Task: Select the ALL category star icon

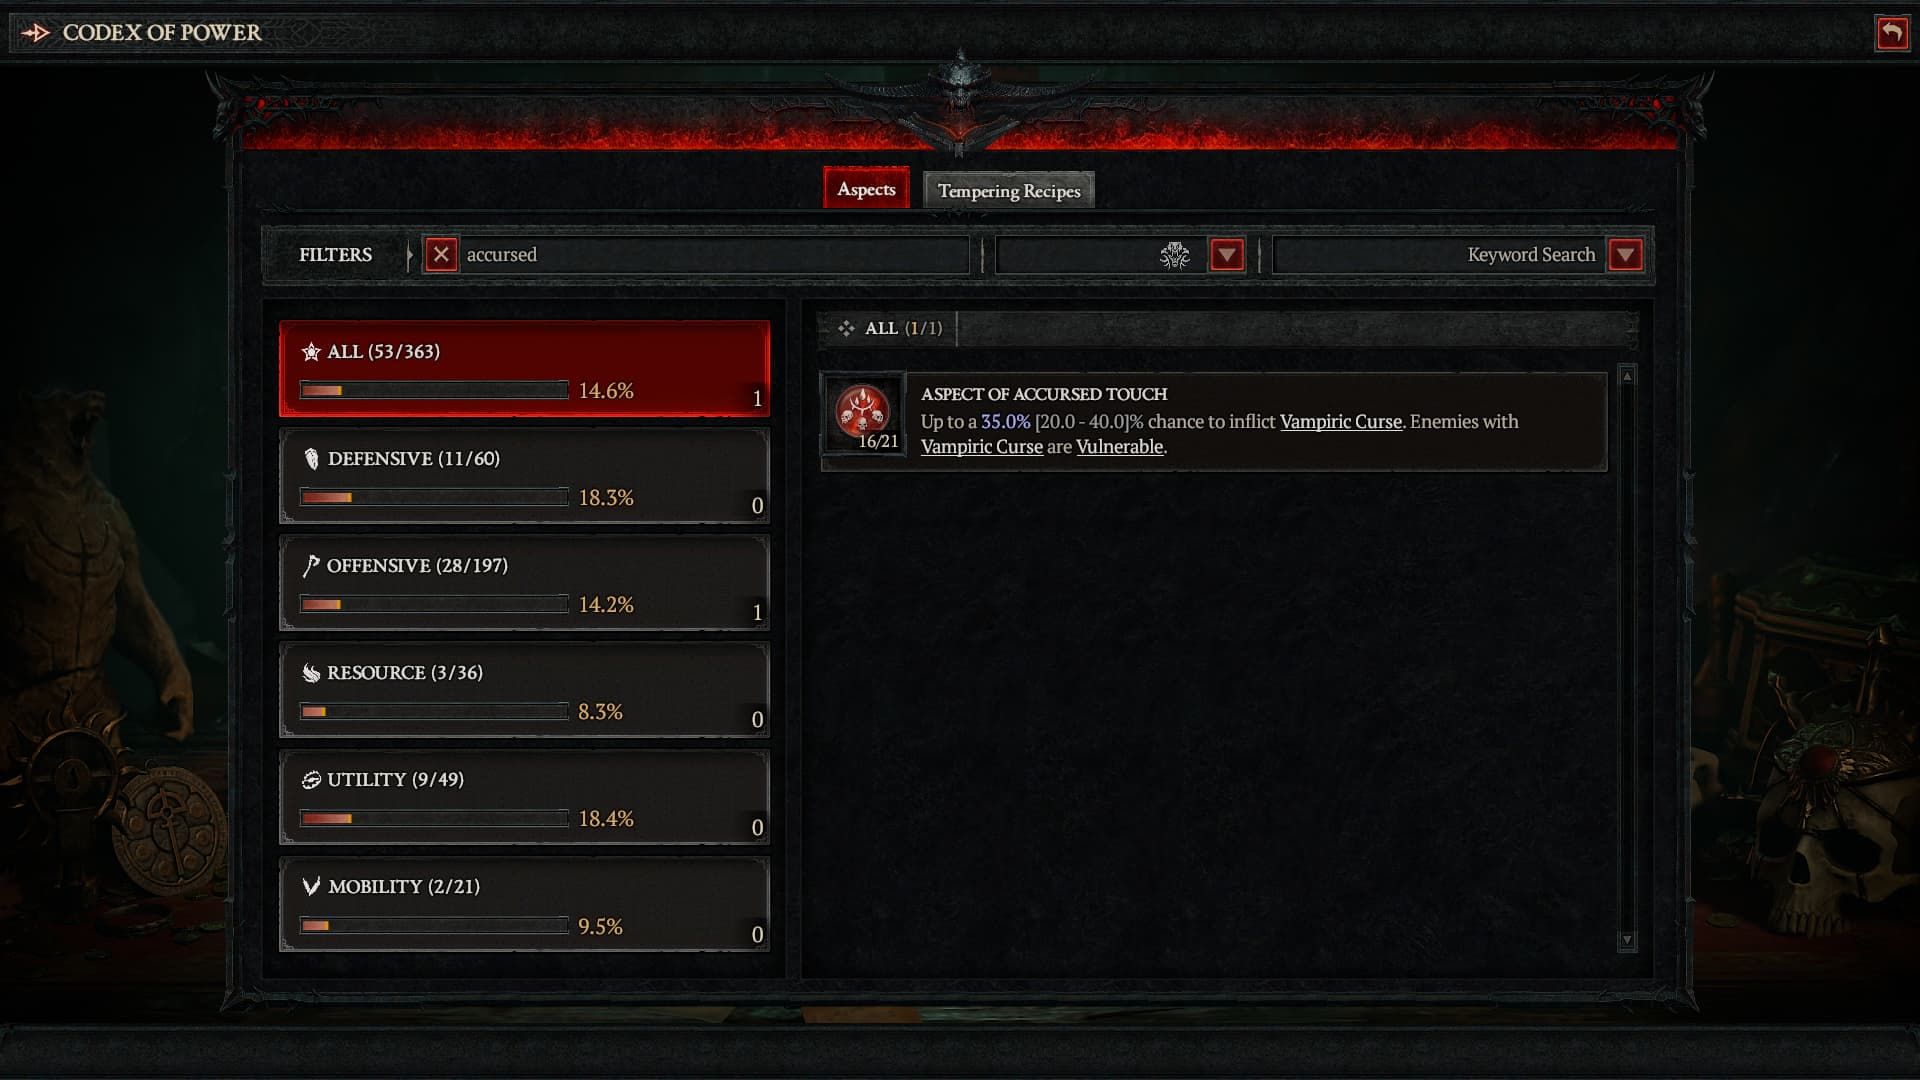Action: 310,349
